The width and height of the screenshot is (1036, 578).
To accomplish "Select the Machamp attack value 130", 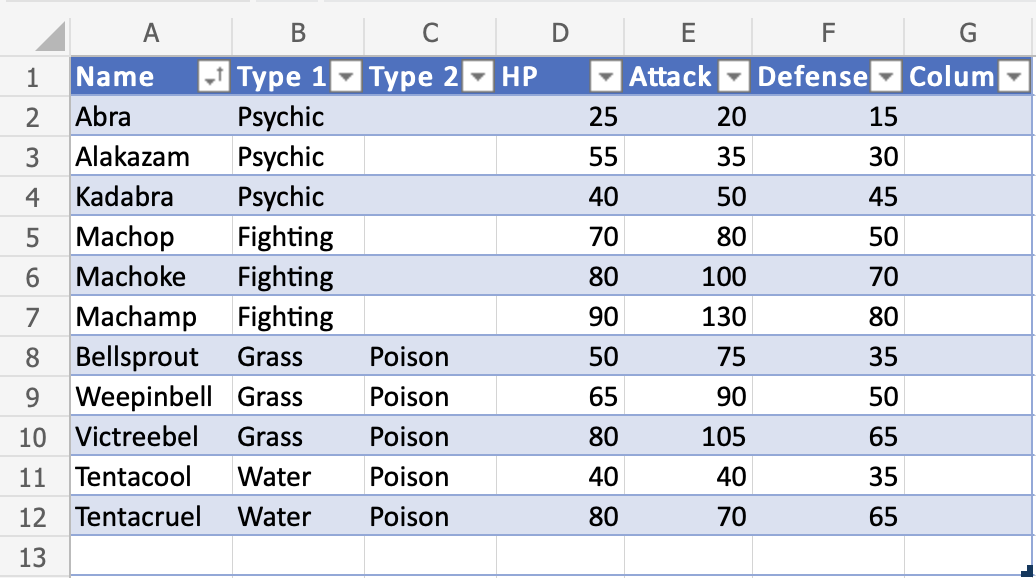I will coord(688,317).
